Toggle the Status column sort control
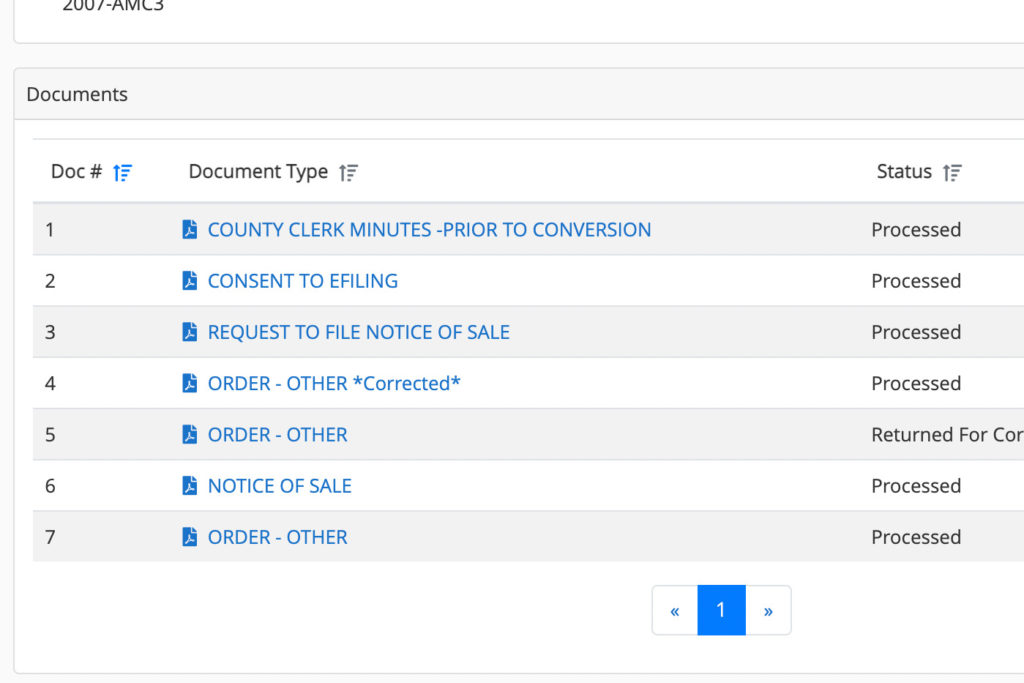The image size is (1024, 683). point(951,172)
